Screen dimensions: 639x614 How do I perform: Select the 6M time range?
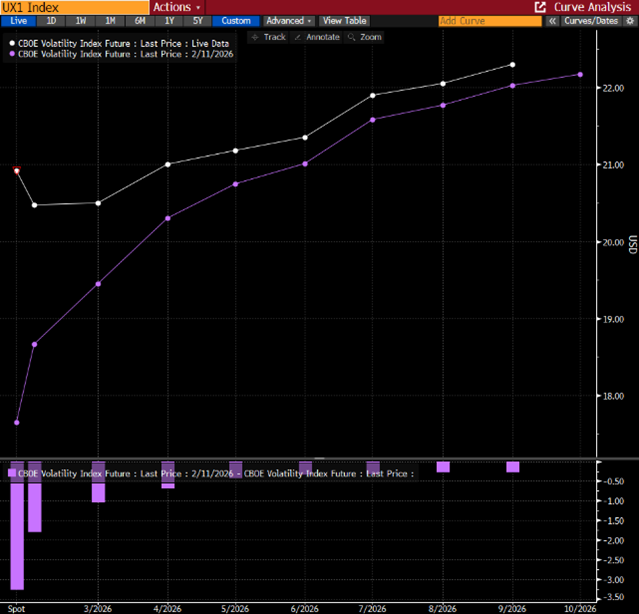138,21
